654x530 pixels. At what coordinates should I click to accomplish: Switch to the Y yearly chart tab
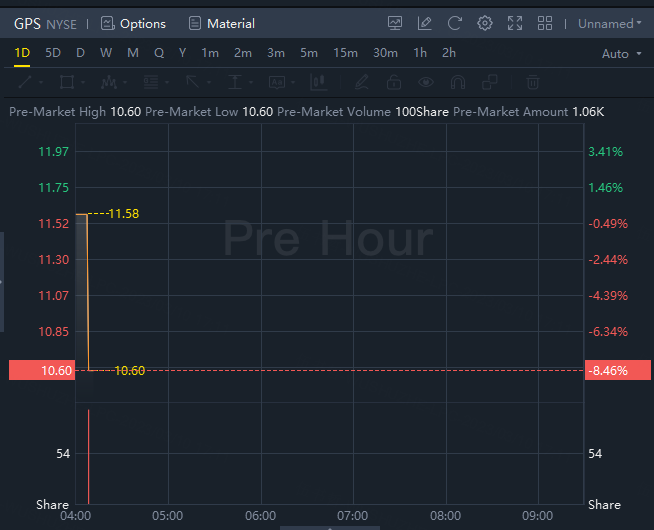click(x=182, y=53)
